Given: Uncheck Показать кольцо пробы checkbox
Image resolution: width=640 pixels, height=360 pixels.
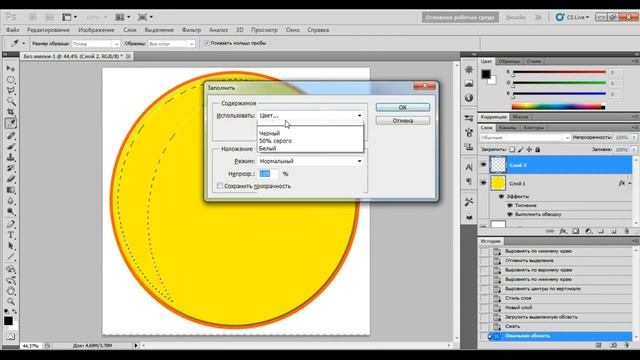Looking at the screenshot, I should [x=207, y=43].
